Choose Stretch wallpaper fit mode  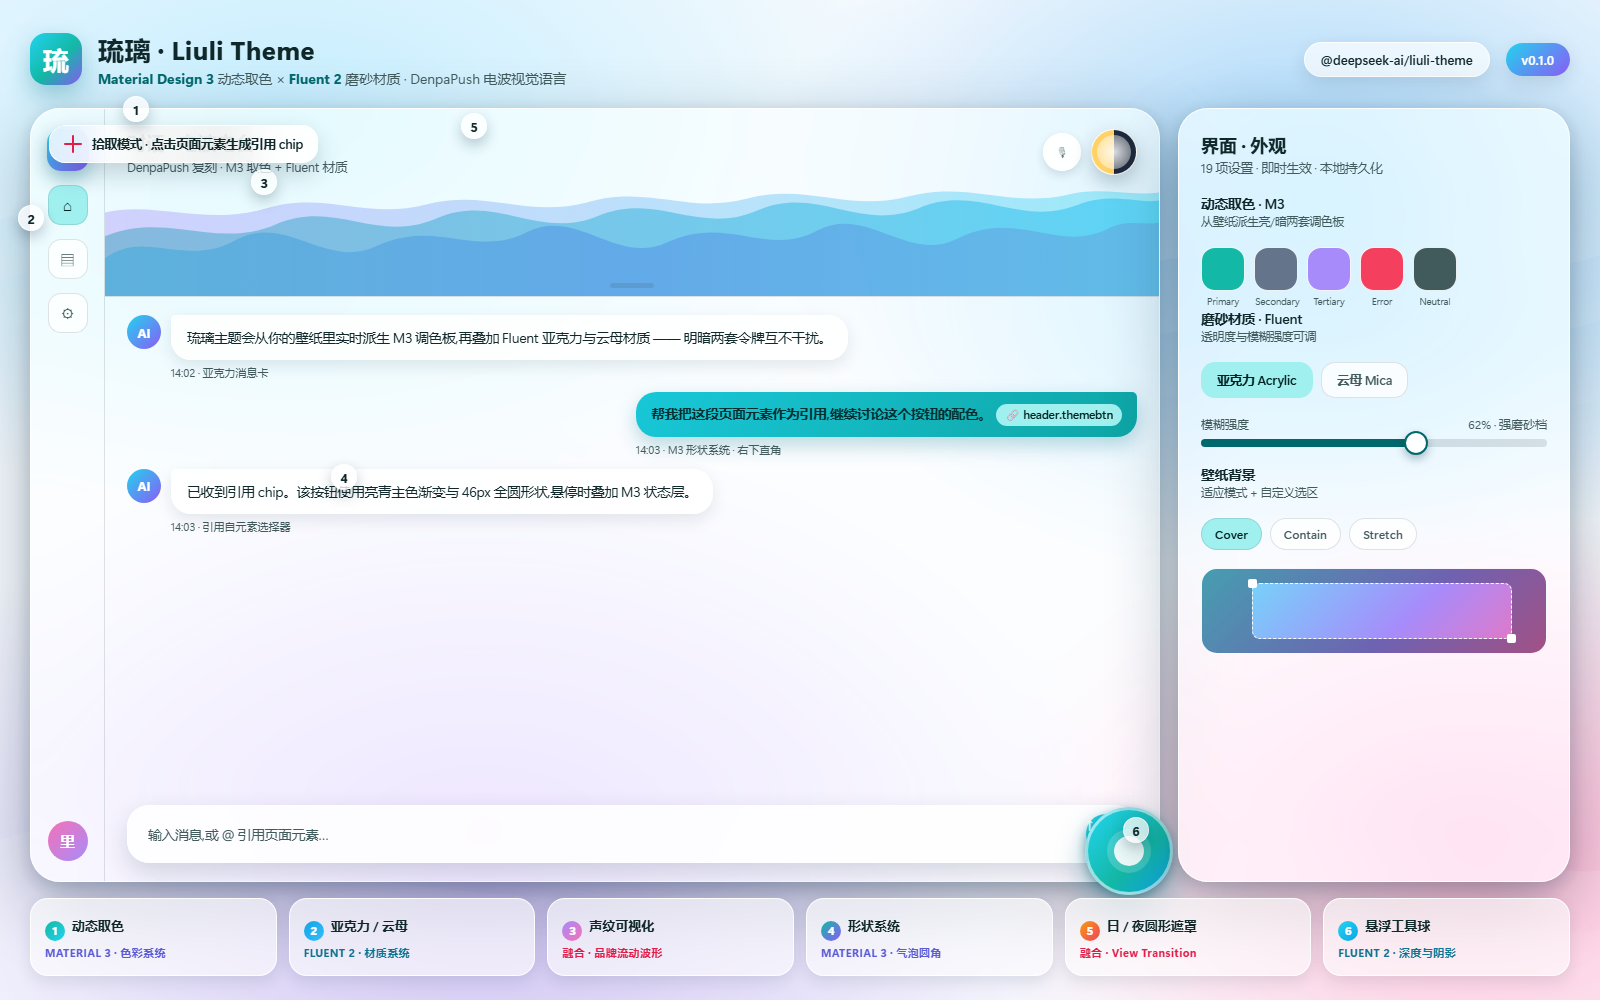(1382, 534)
